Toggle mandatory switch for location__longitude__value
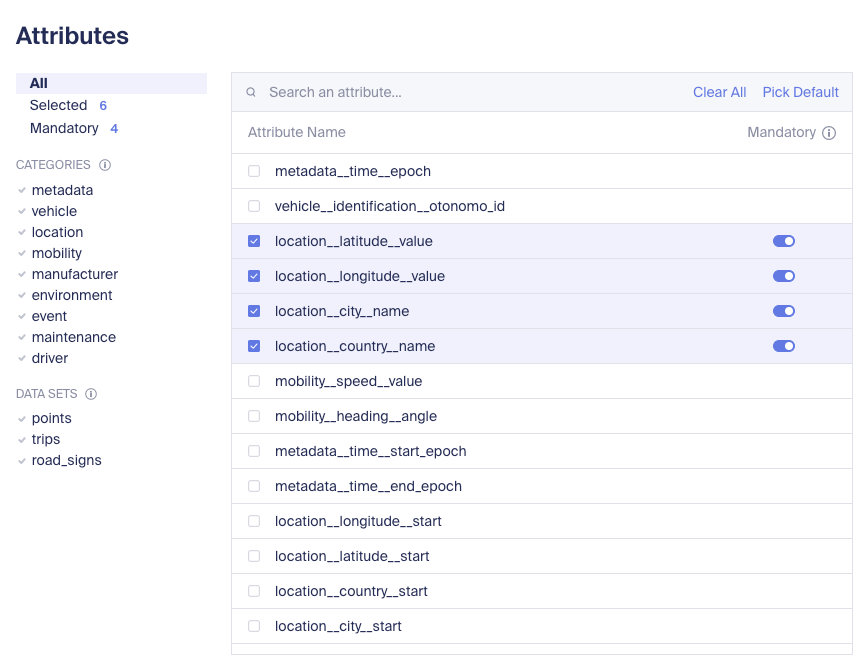Screen dimensions: 868x669 coord(784,276)
